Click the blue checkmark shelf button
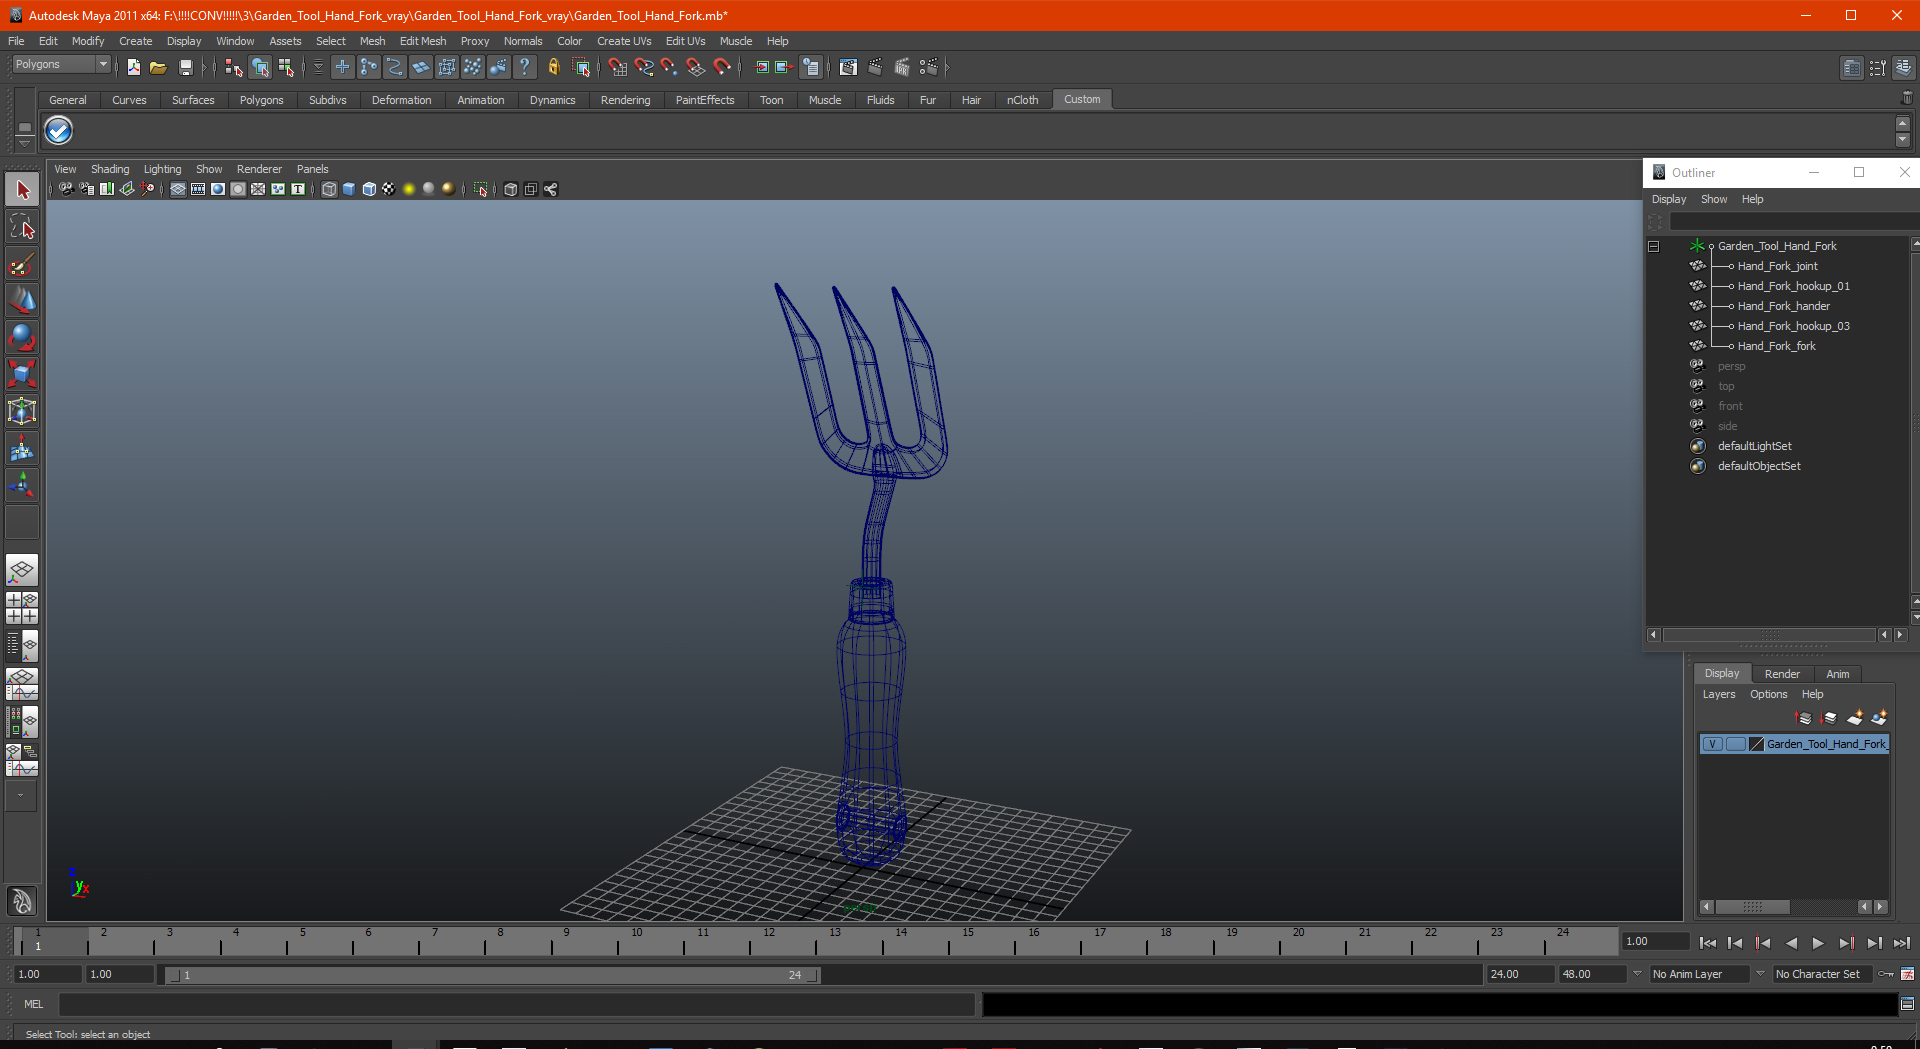Screen dimensions: 1920x1049 tap(59, 131)
